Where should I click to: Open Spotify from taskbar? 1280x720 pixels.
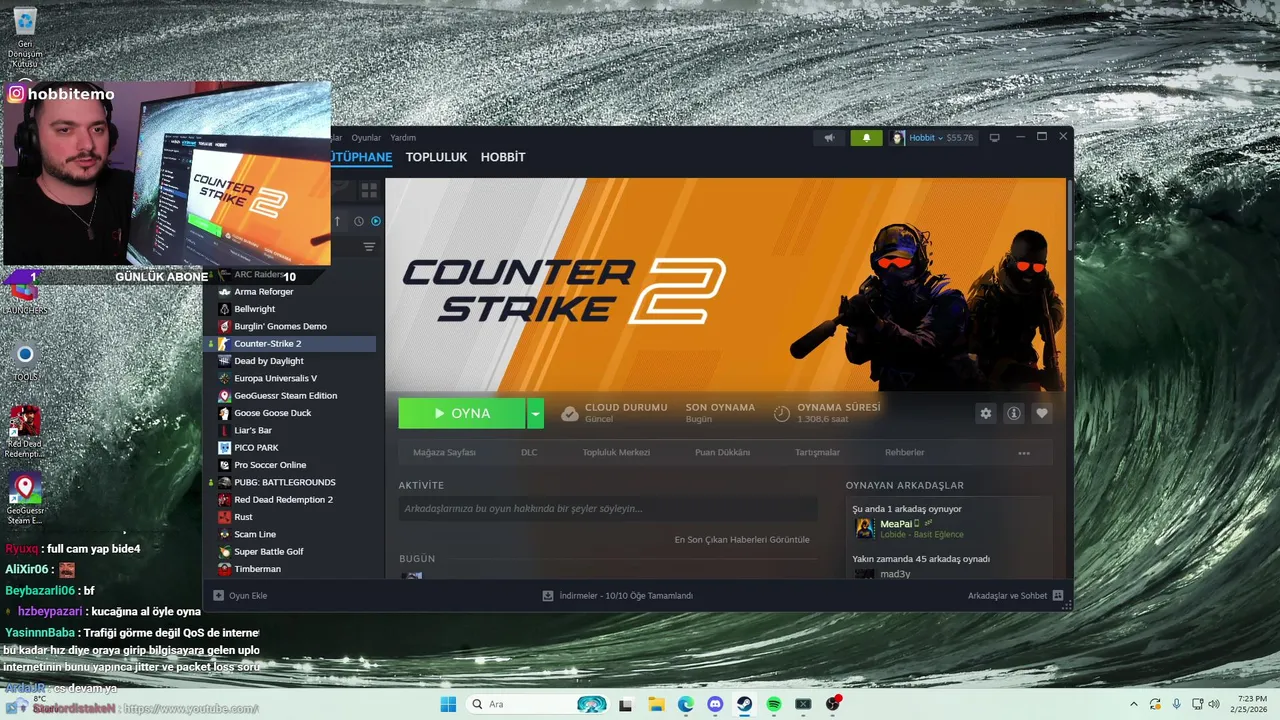click(774, 704)
